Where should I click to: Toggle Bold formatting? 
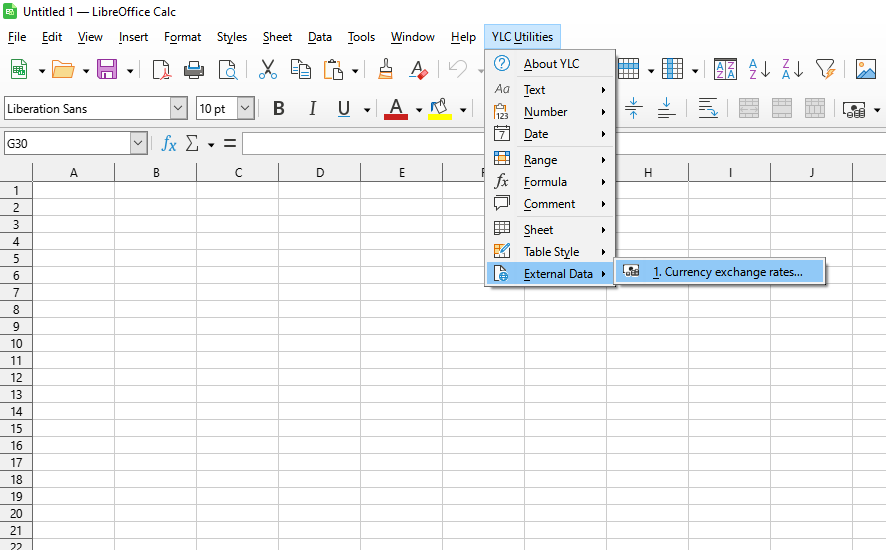(x=279, y=109)
